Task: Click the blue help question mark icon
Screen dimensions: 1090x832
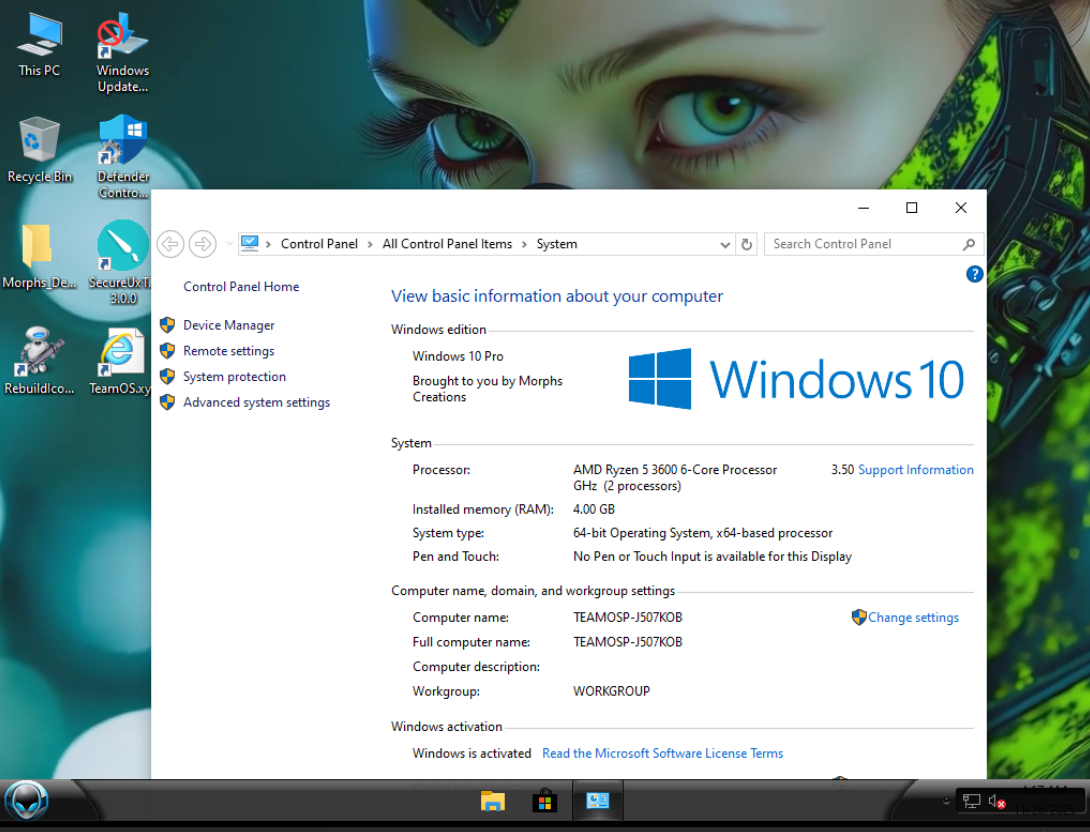Action: click(x=975, y=274)
